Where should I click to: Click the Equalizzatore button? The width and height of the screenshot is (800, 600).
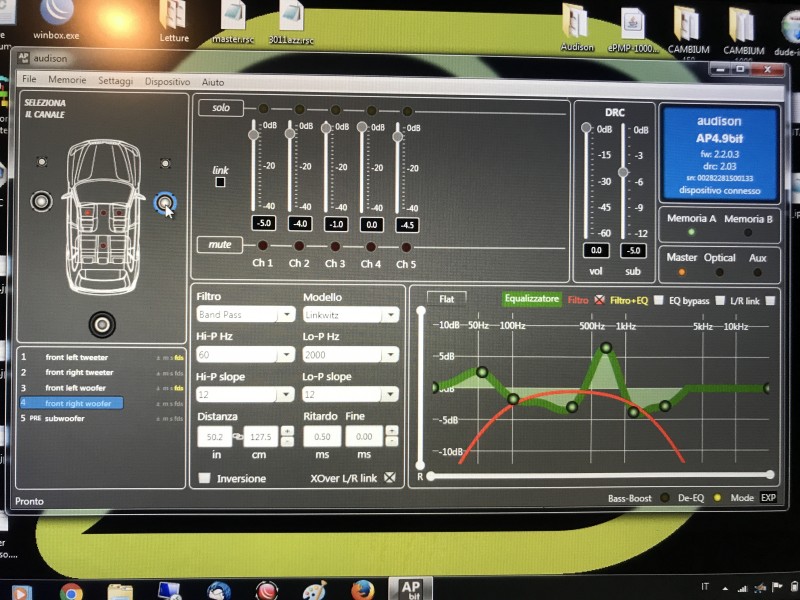coord(532,298)
